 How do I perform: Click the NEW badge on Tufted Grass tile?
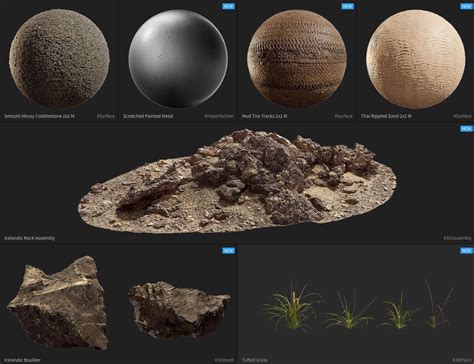466,251
